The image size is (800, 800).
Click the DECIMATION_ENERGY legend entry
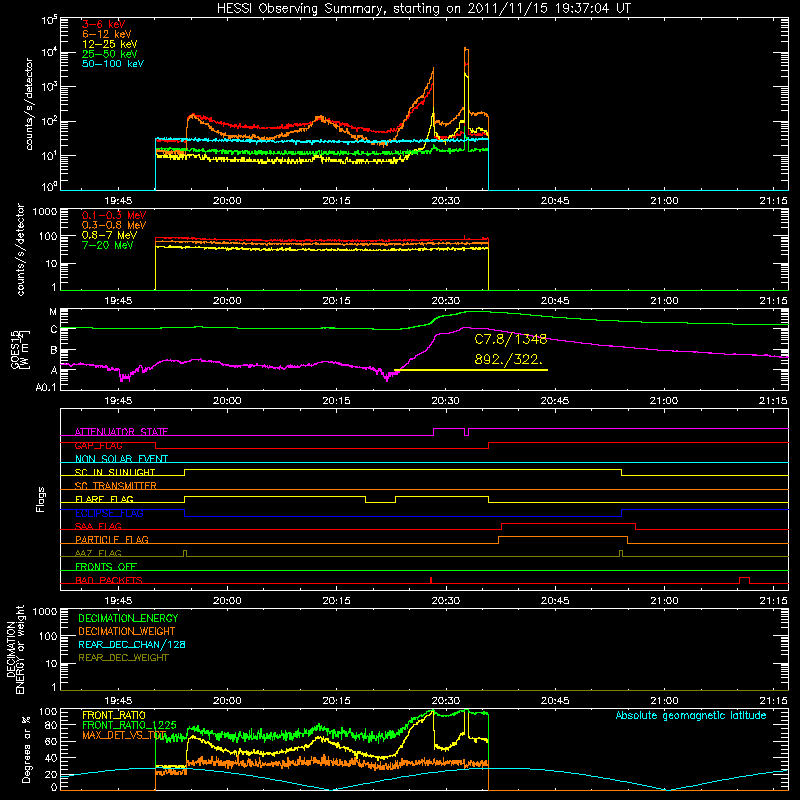pyautogui.click(x=128, y=618)
